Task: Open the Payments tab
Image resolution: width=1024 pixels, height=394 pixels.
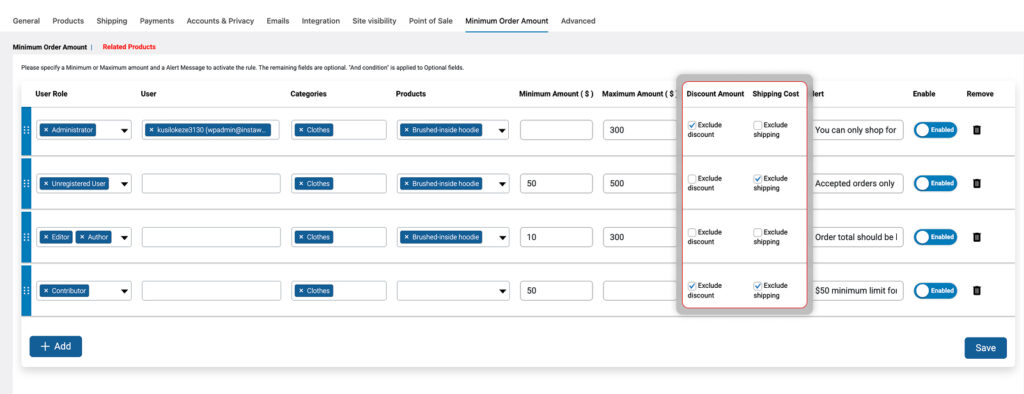Action: [157, 21]
